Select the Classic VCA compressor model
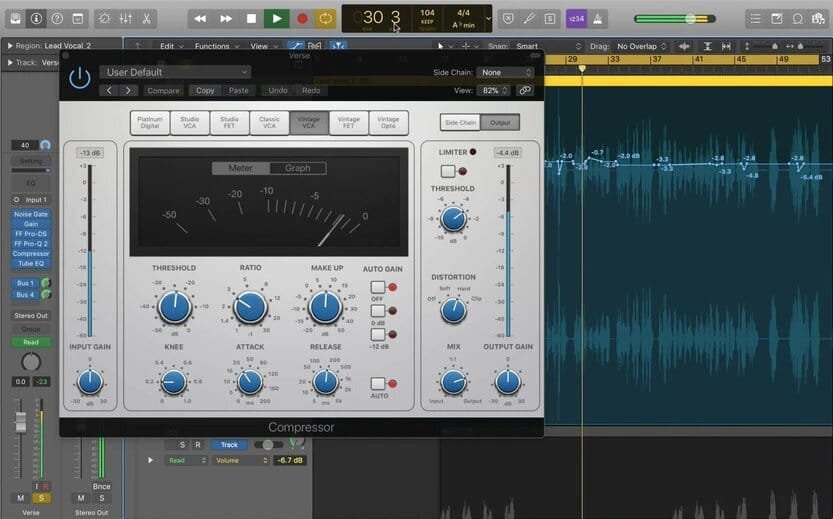Viewport: 833px width, 519px height. [269, 123]
